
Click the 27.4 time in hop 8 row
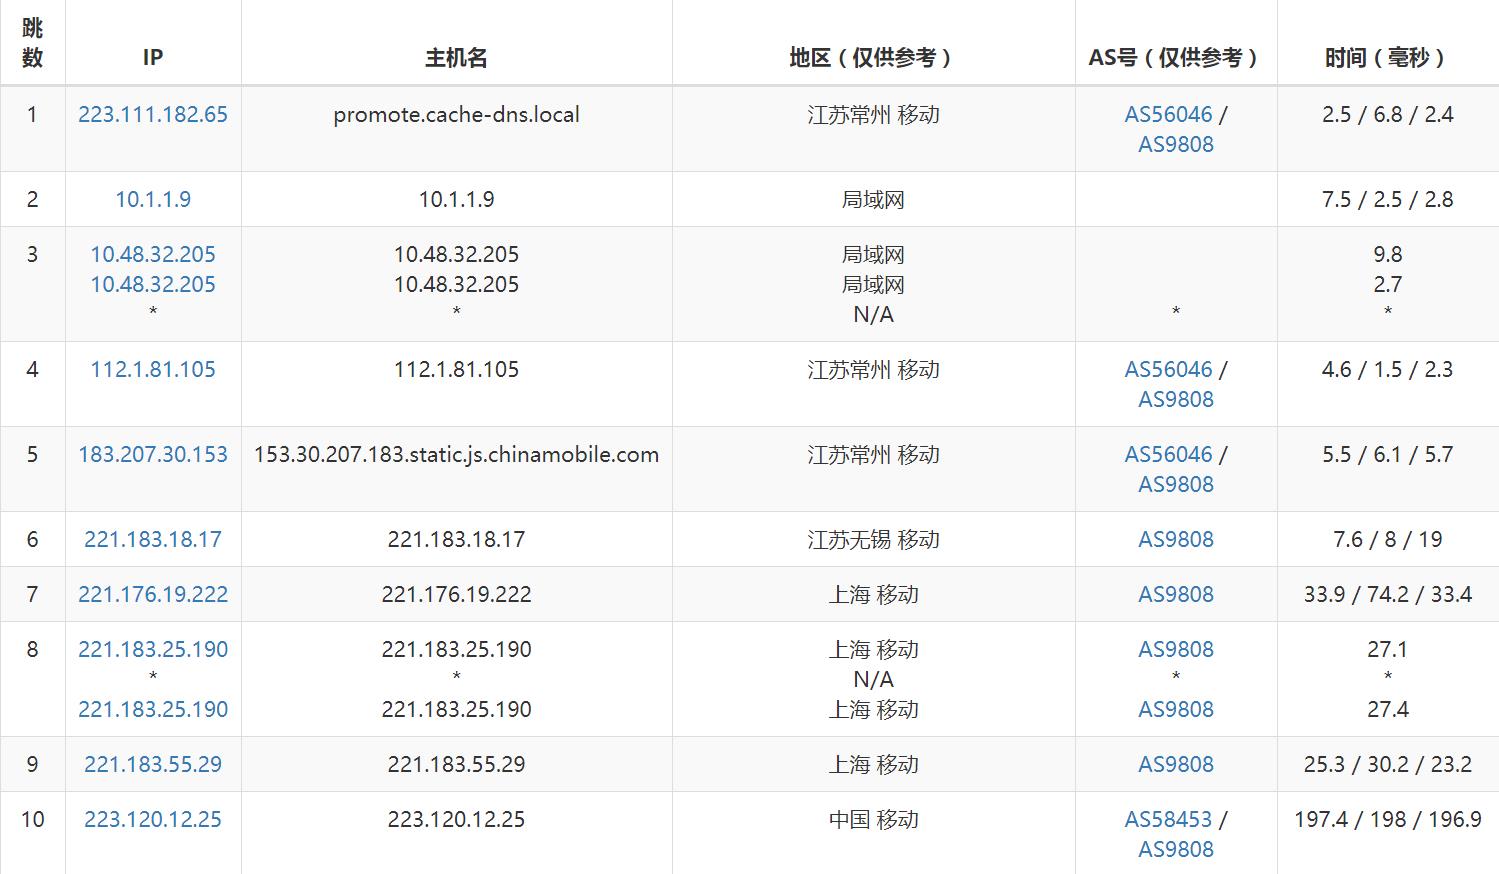1388,709
